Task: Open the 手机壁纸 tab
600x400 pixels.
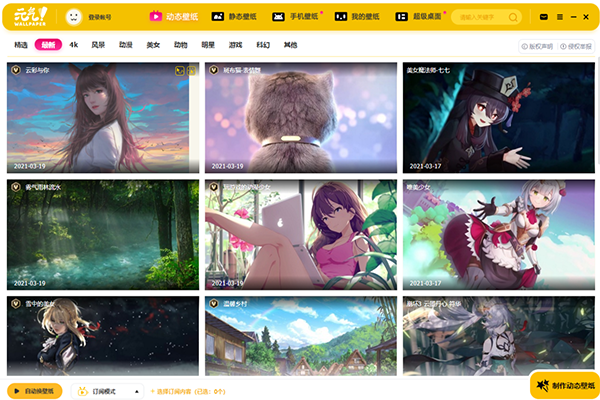Action: coord(303,17)
